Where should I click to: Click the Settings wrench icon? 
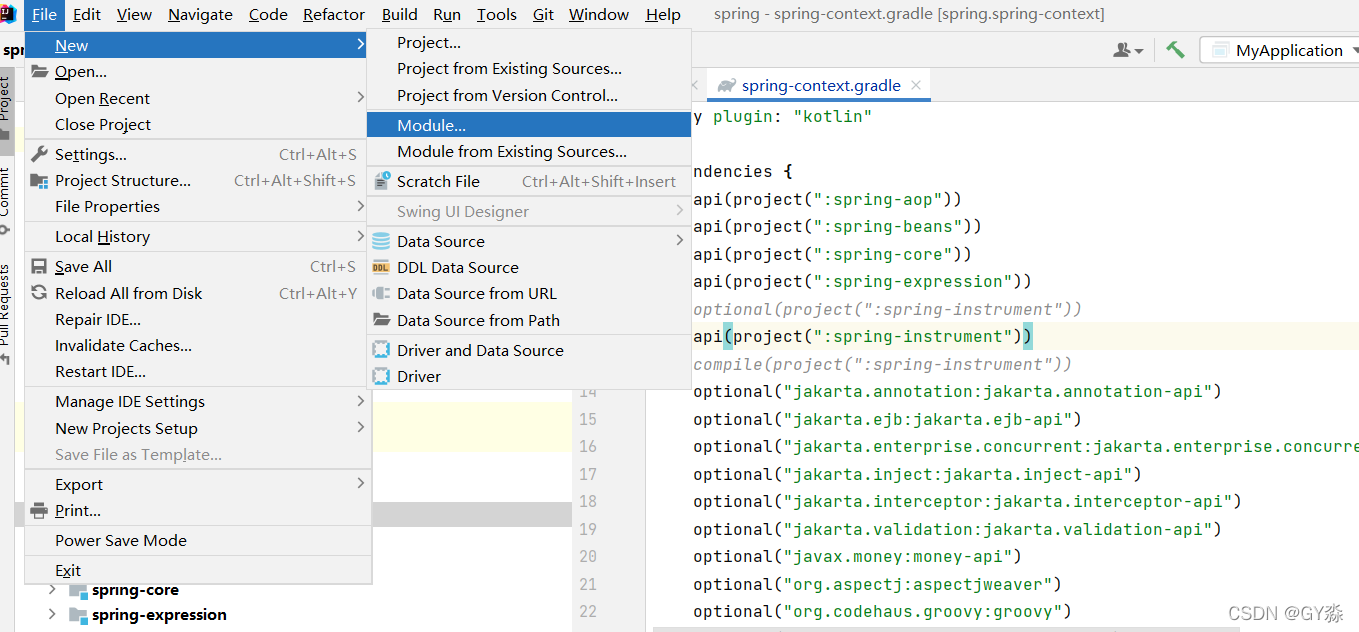pyautogui.click(x=39, y=154)
